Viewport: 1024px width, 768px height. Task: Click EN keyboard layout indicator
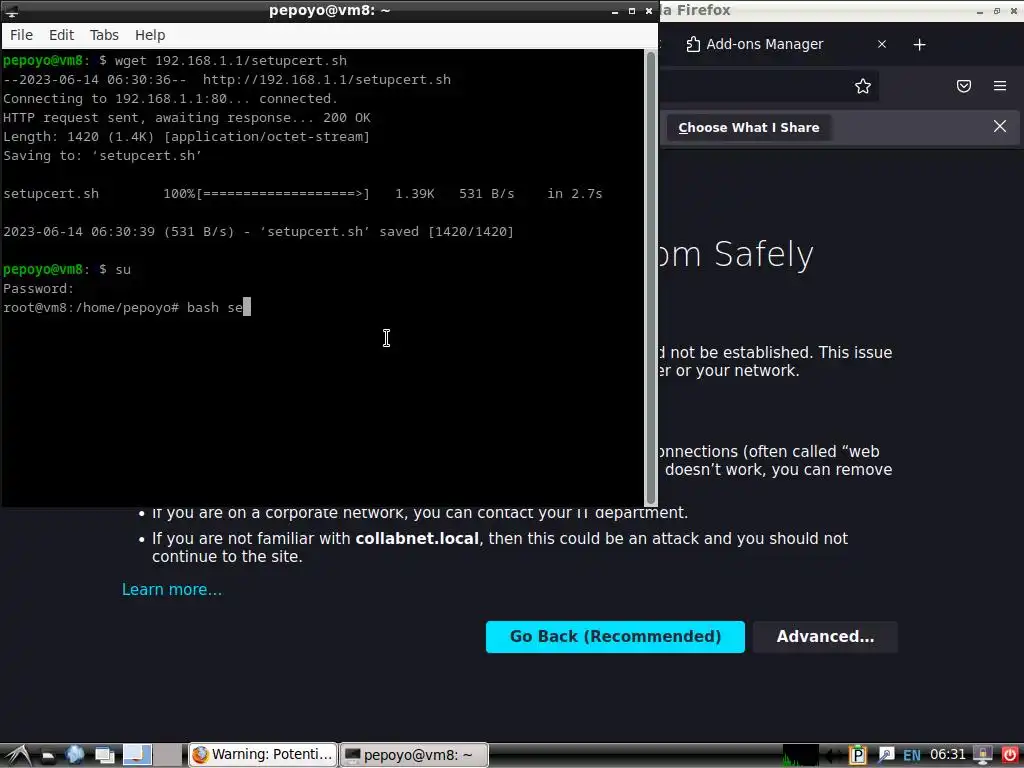coord(912,756)
